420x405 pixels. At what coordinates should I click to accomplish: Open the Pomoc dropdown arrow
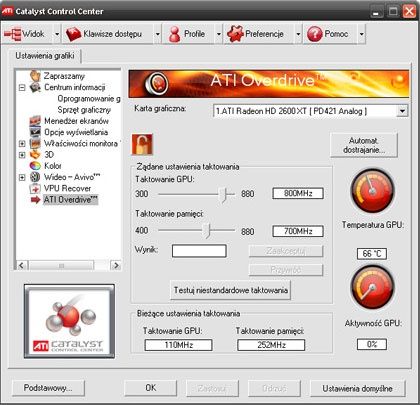pyautogui.click(x=361, y=34)
